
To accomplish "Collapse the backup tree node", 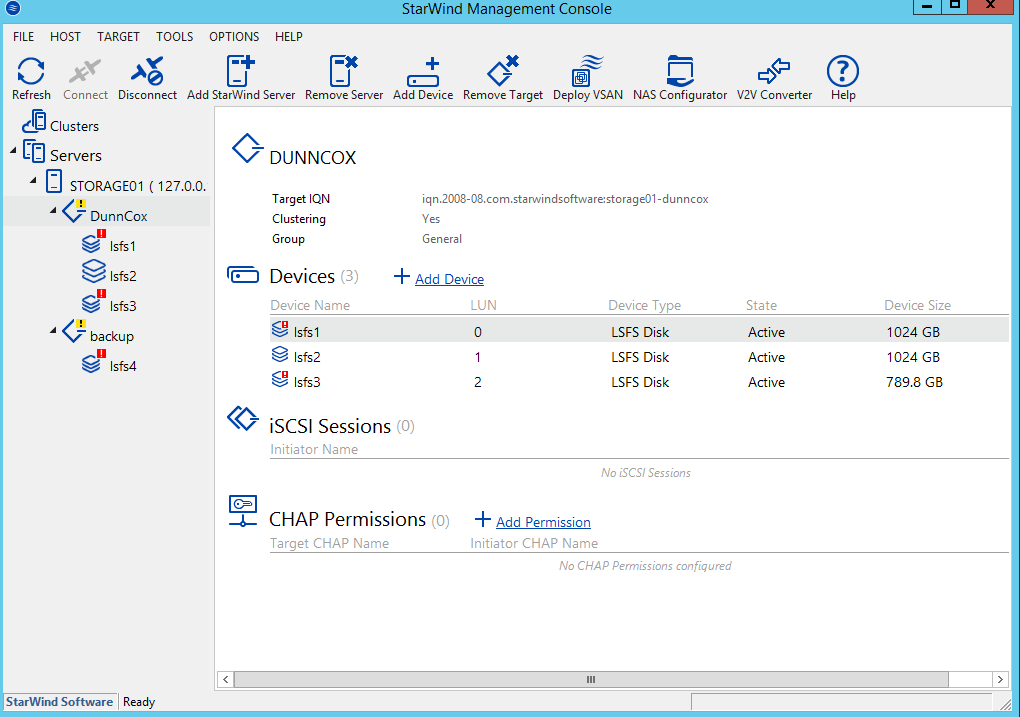I will [53, 331].
